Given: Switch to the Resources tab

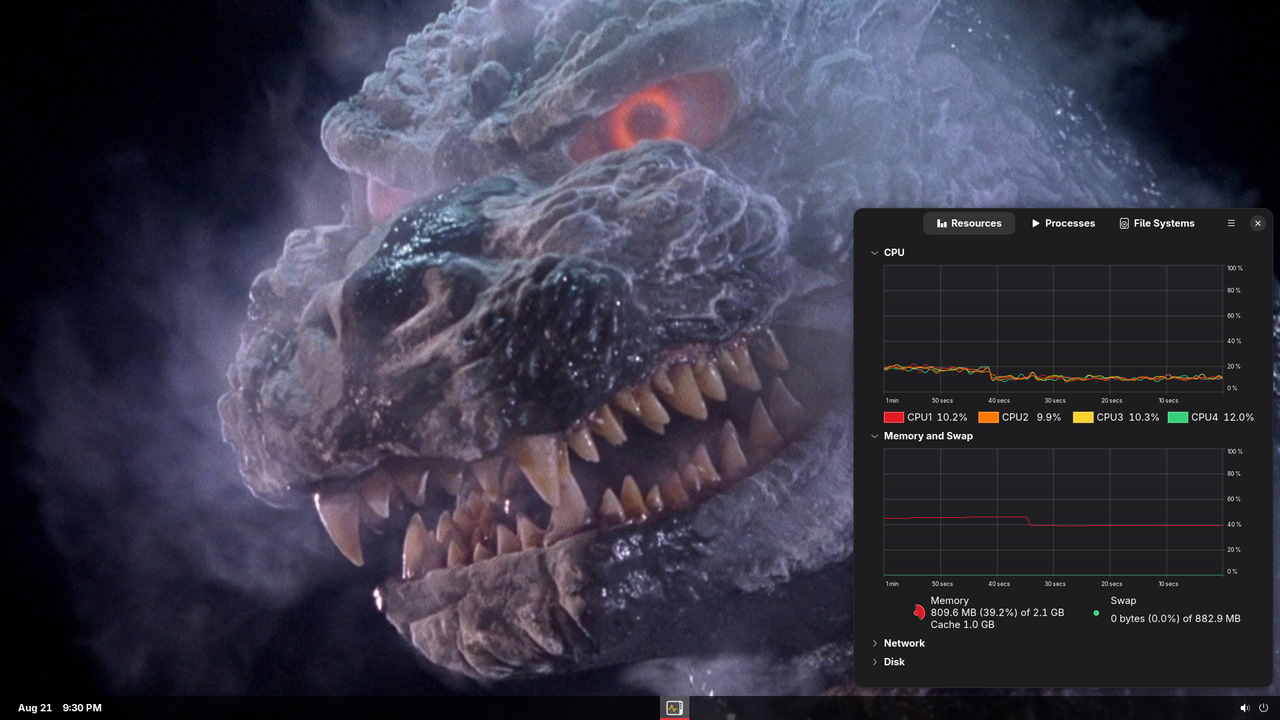Looking at the screenshot, I should point(969,223).
